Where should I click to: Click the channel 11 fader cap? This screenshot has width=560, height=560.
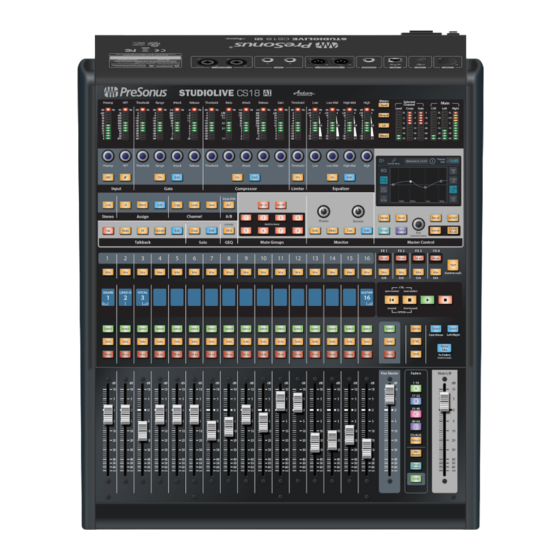[x=280, y=401]
